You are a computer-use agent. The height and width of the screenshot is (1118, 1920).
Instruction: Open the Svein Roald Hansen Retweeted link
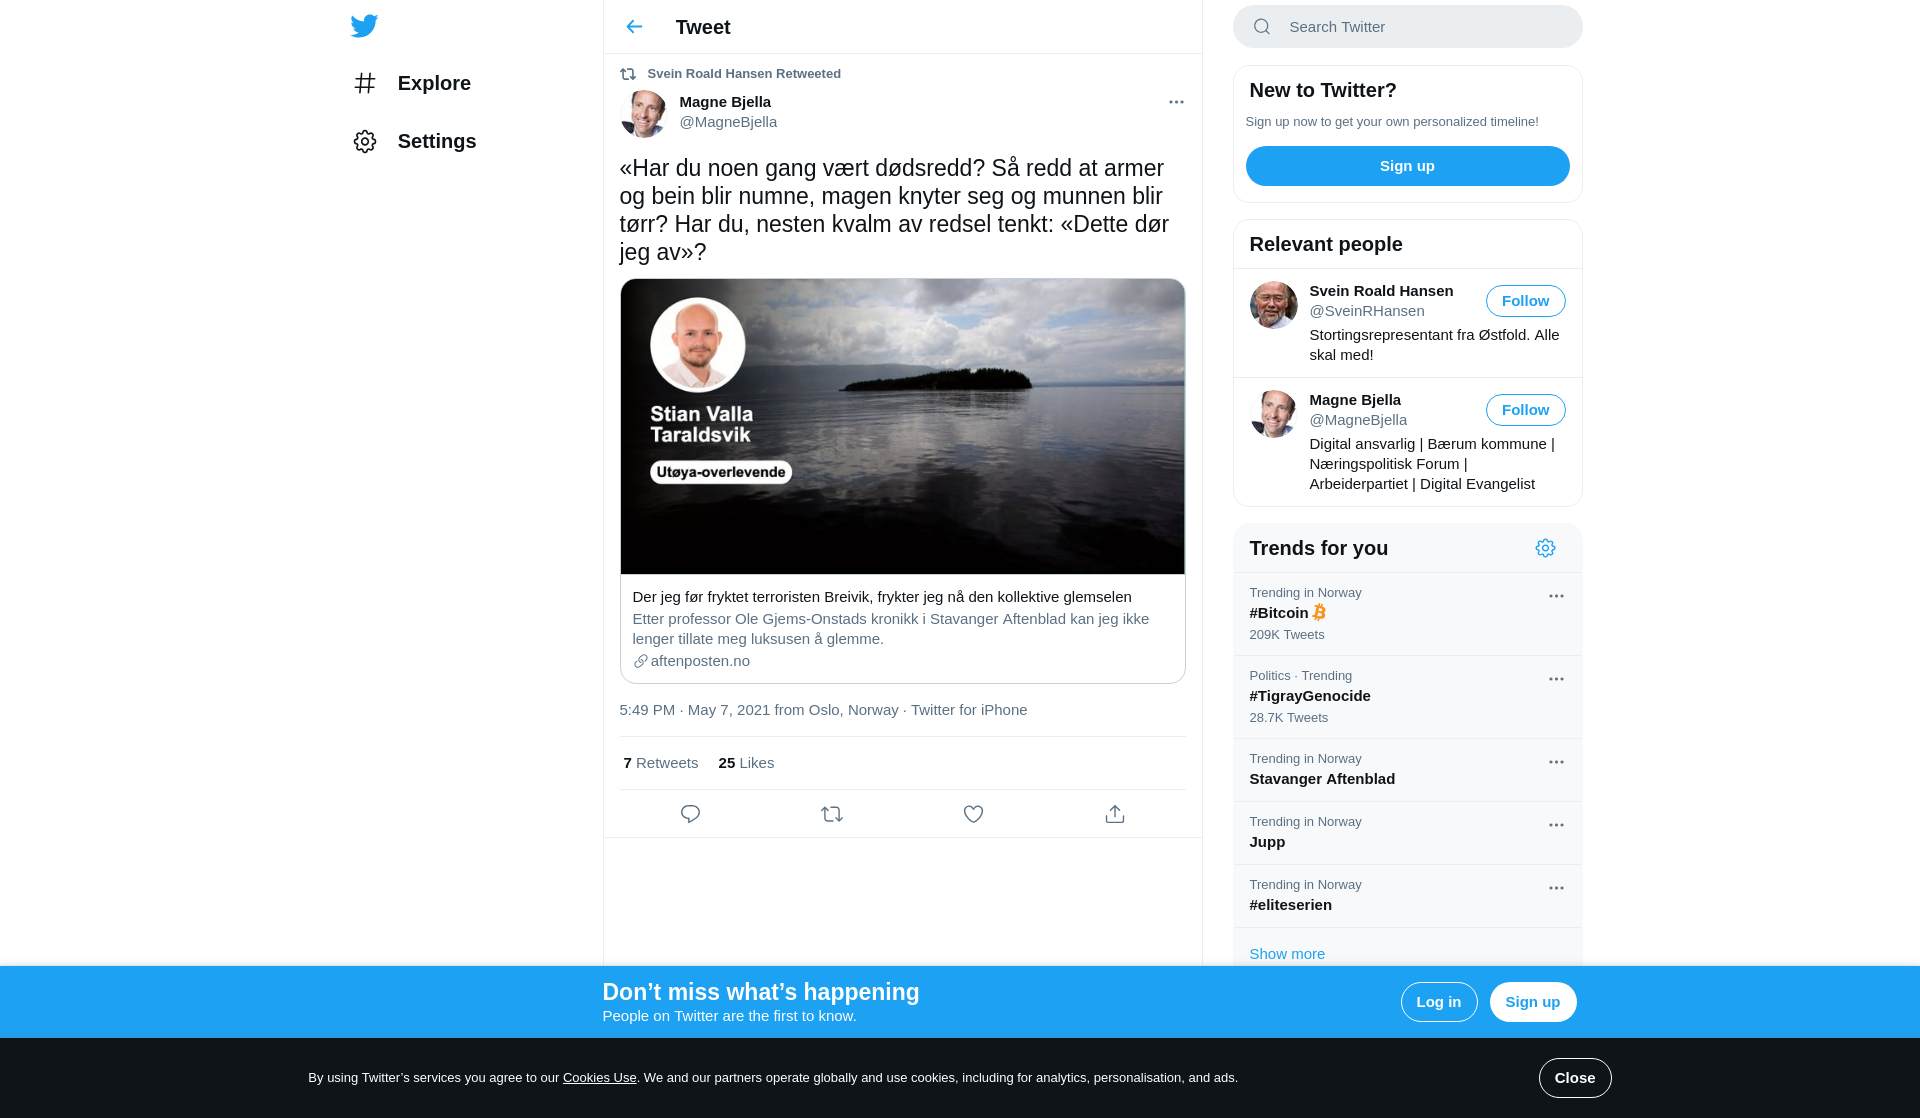[744, 74]
